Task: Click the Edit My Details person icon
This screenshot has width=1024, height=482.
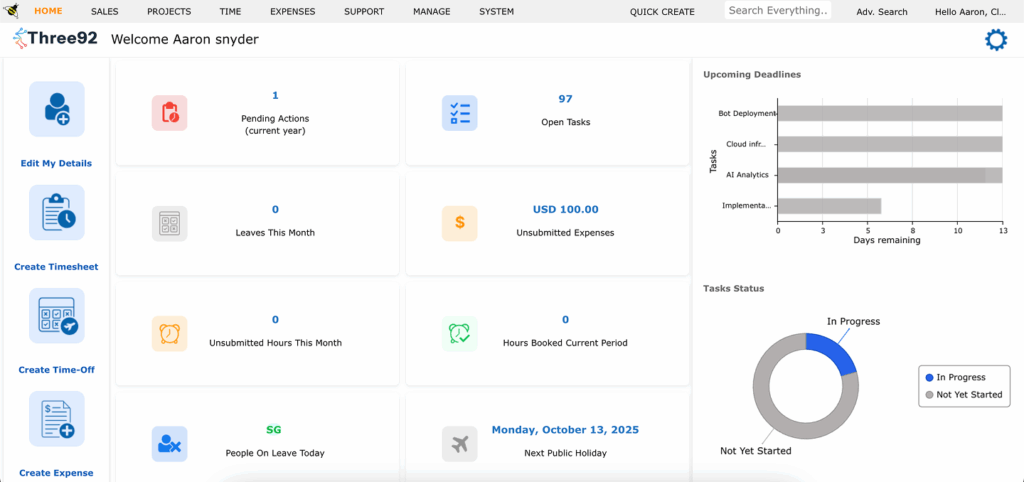Action: (x=57, y=109)
